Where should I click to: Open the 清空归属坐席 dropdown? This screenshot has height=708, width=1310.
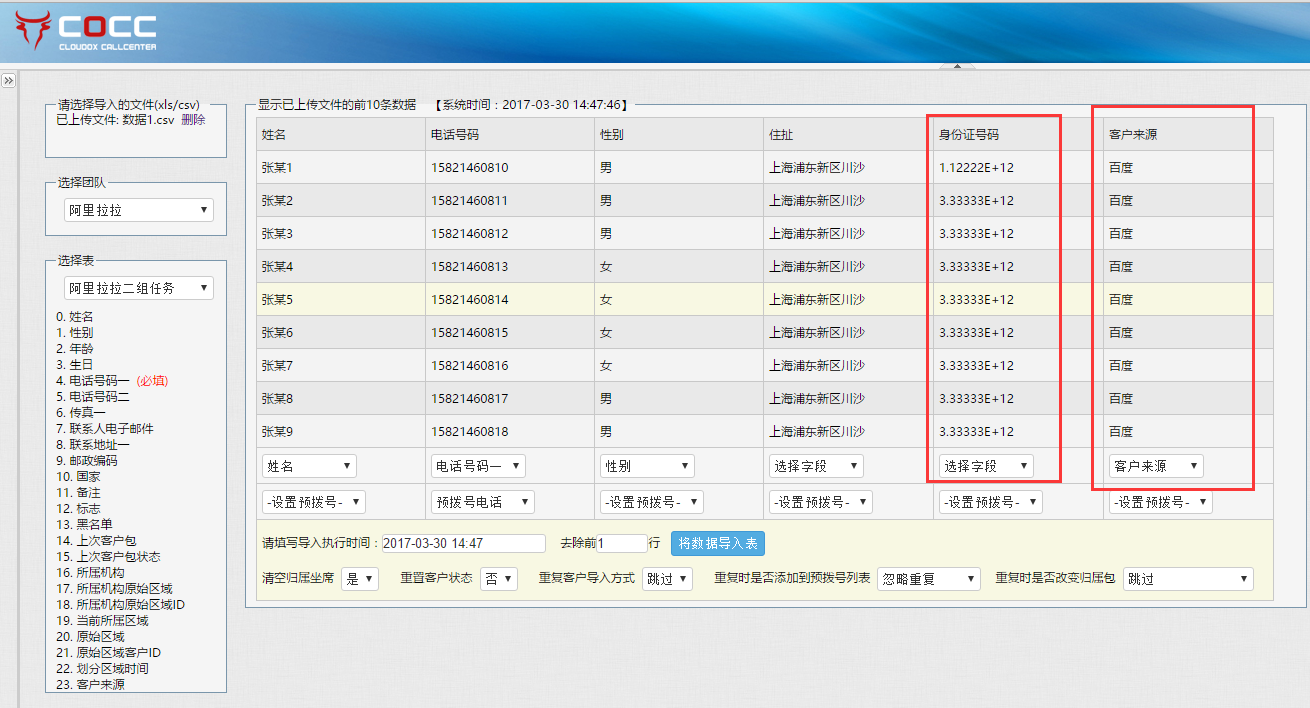(360, 579)
